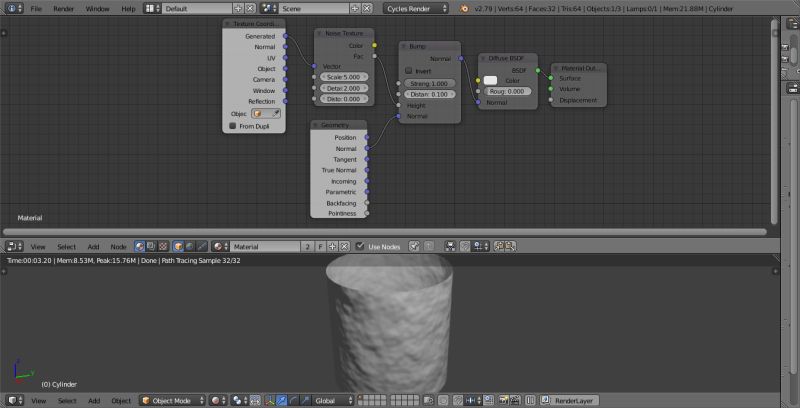This screenshot has width=800, height=408.
Task: Click the Blender logo icon
Action: click(x=463, y=9)
